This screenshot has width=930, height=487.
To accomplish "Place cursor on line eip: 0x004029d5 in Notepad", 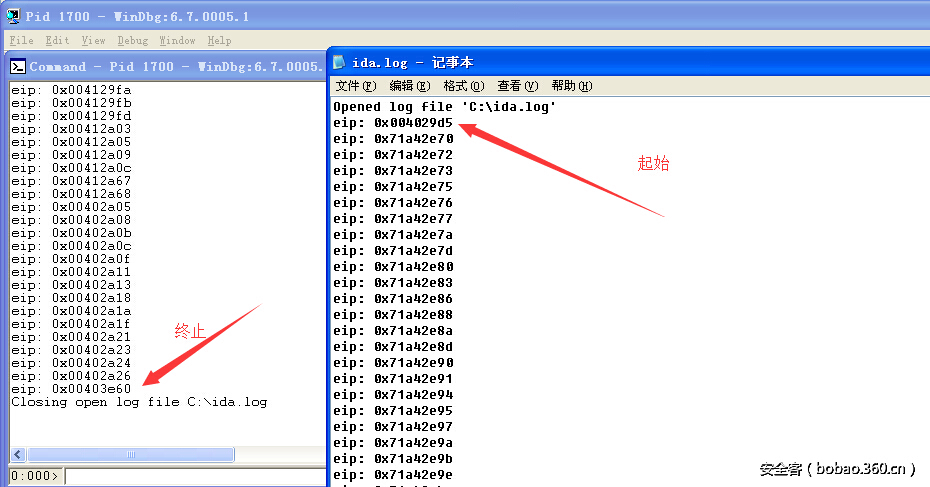I will pyautogui.click(x=393, y=123).
